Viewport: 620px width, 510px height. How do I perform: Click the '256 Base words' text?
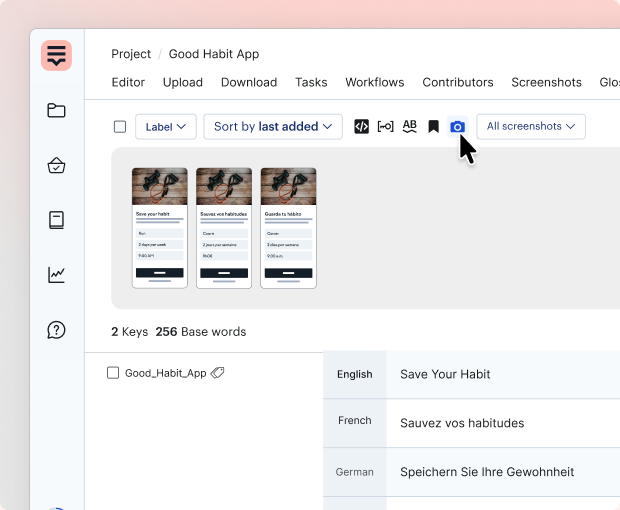(201, 332)
